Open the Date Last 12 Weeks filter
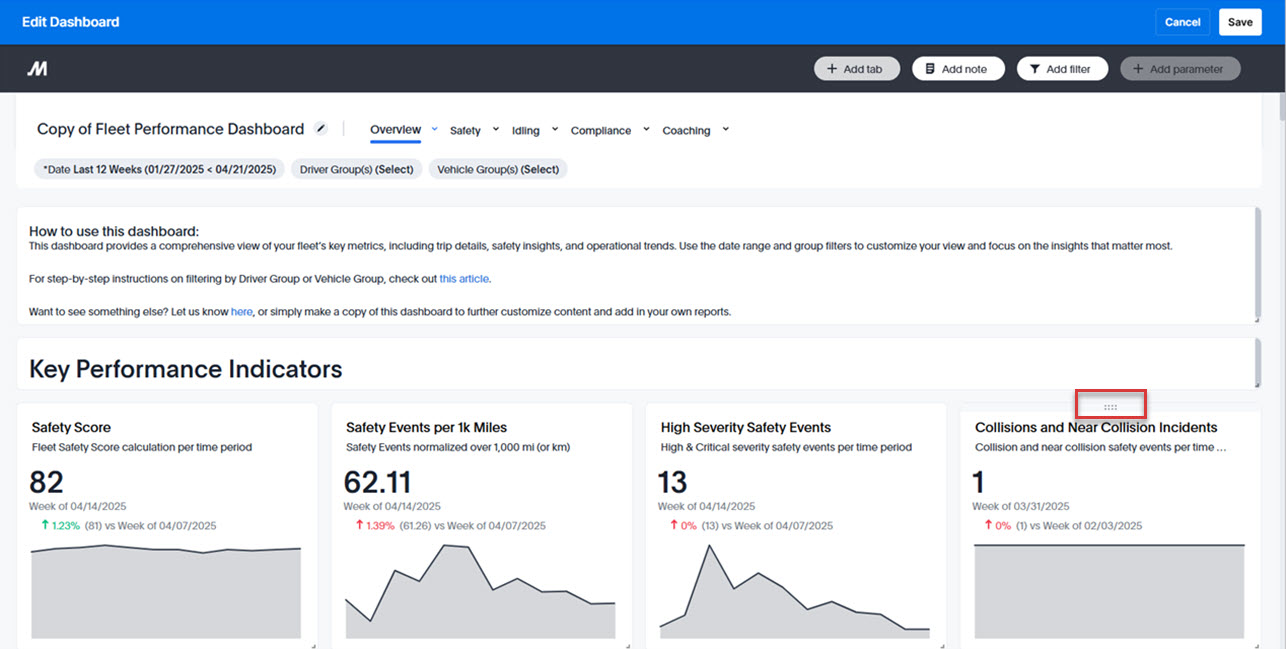1286x649 pixels. point(160,169)
